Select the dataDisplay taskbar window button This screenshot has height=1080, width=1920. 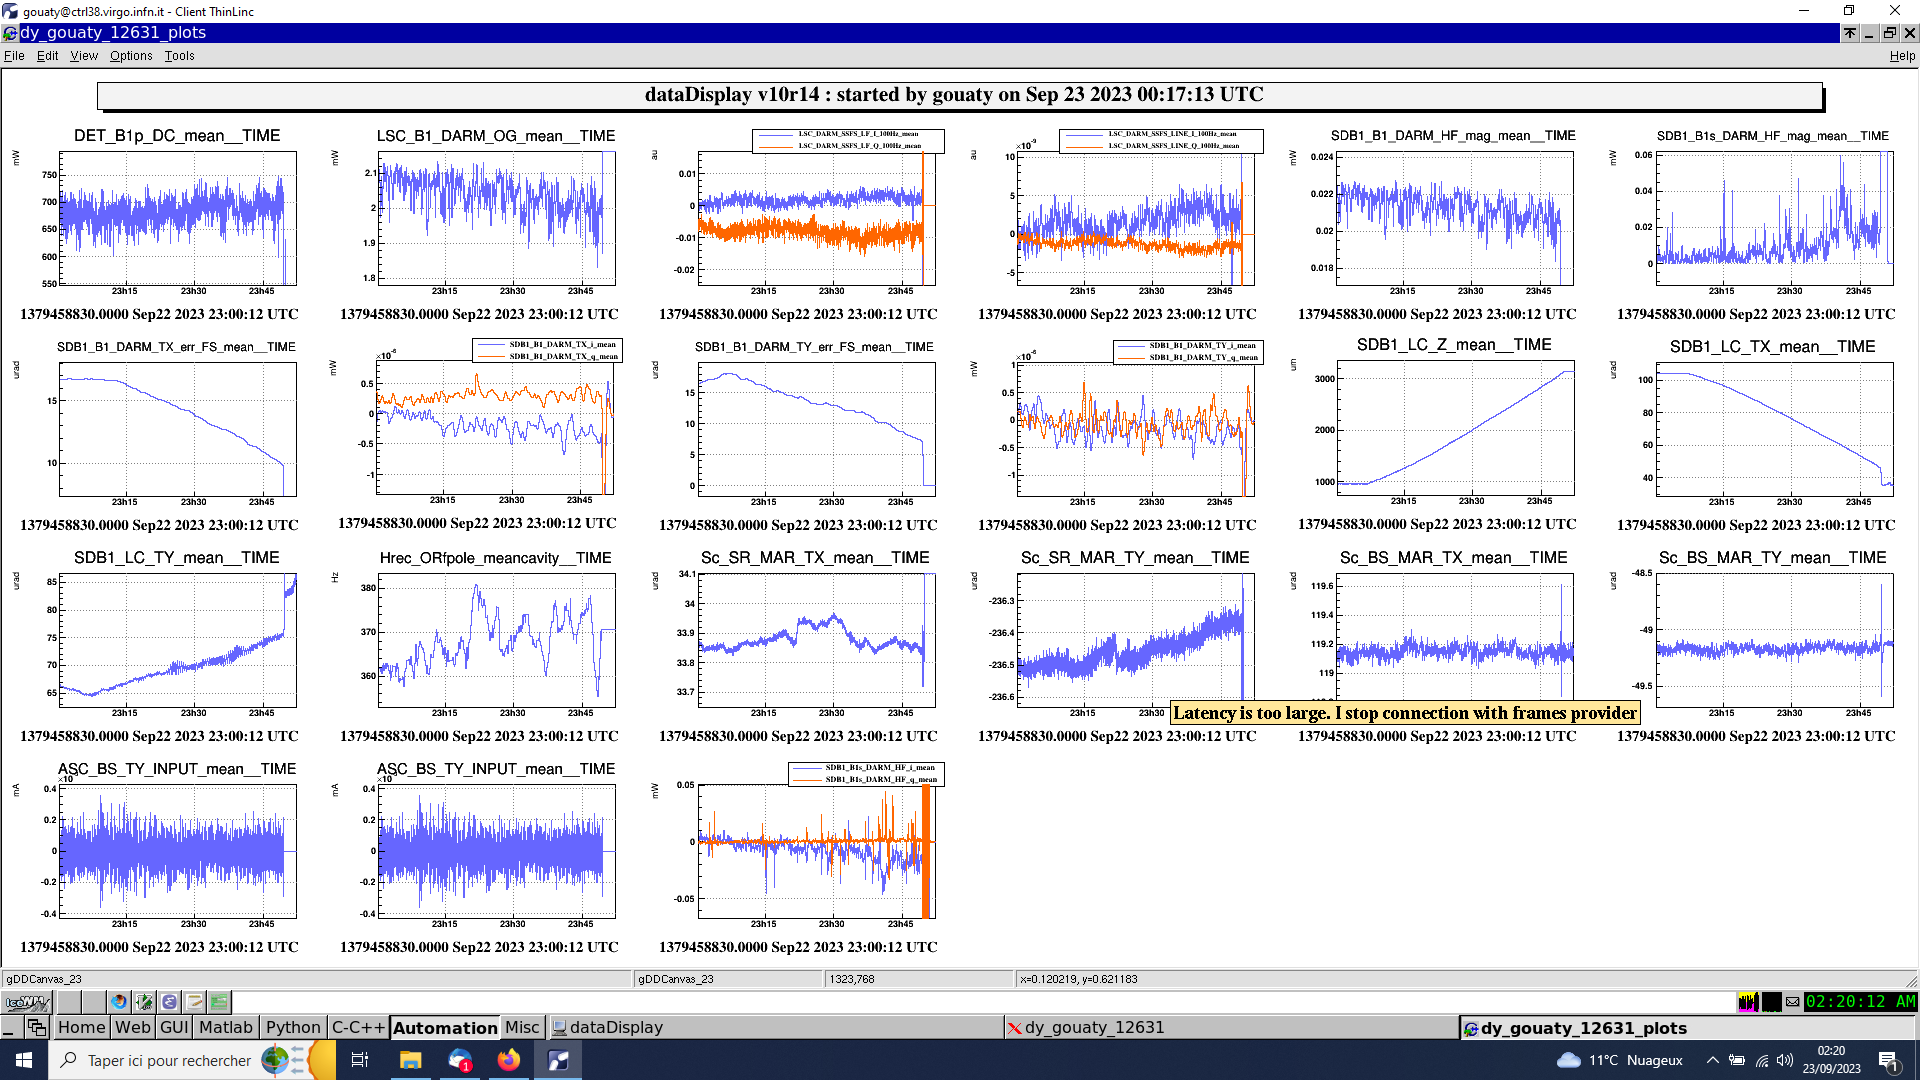click(x=616, y=1027)
